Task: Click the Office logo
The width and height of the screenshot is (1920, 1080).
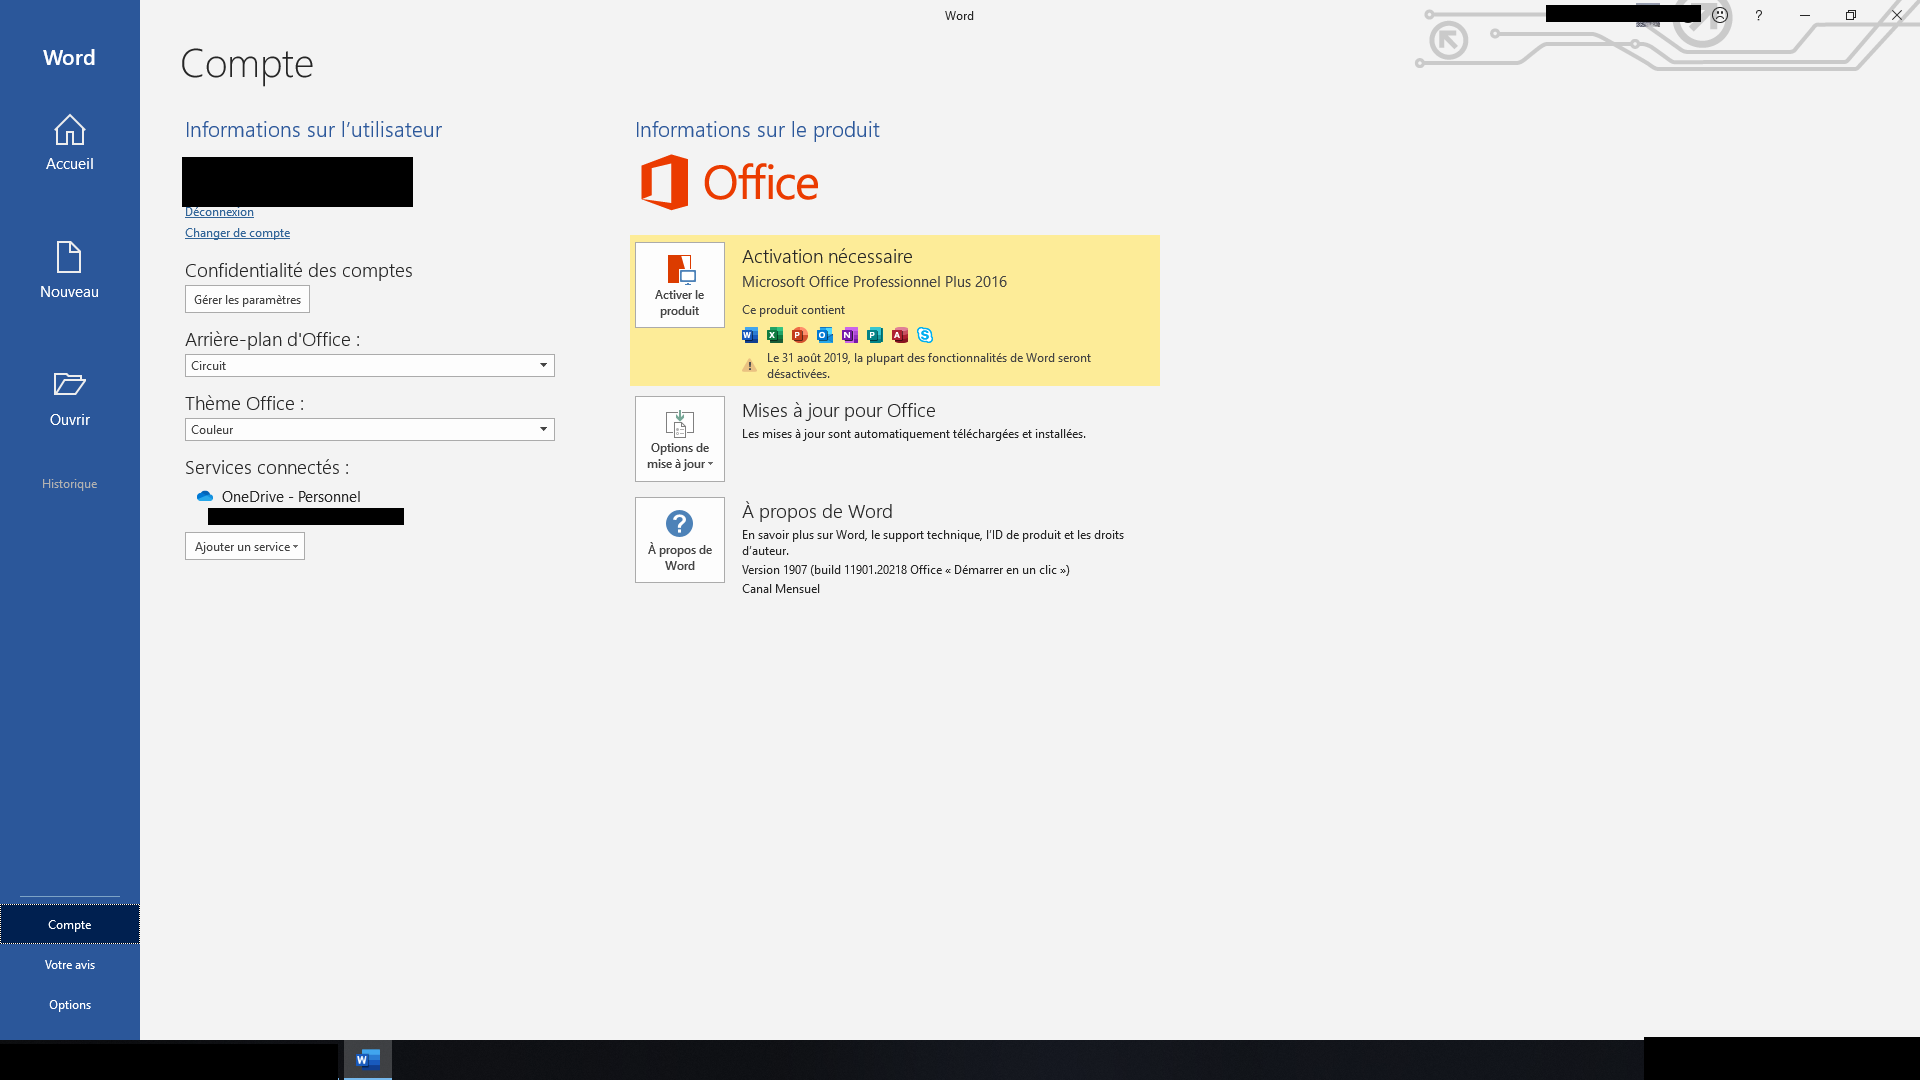Action: tap(730, 182)
